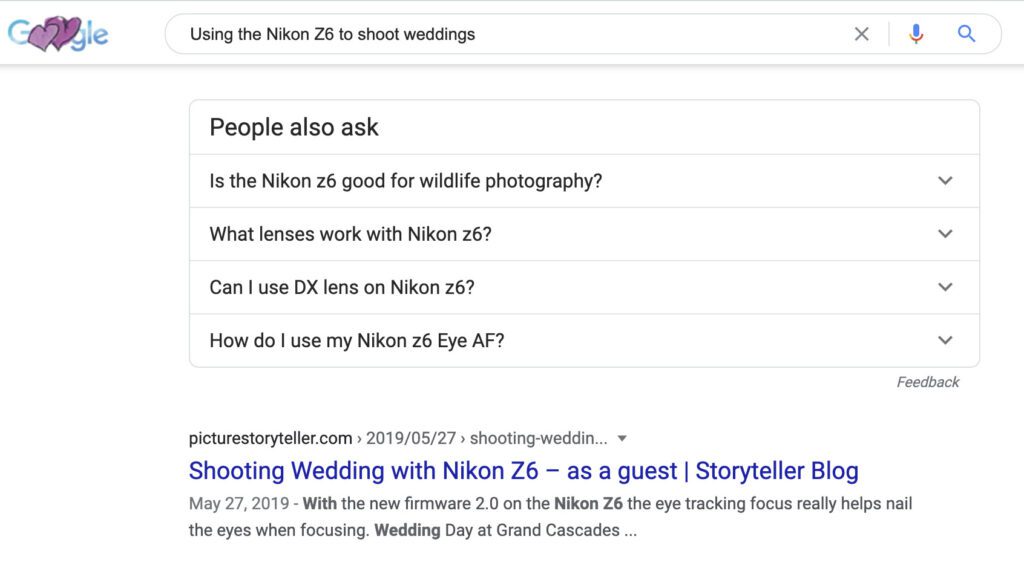This screenshot has width=1024, height=571.
Task: Expand chevron for DX lens question
Action: click(945, 287)
